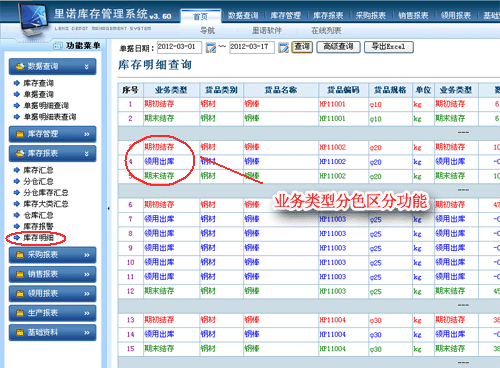The height and width of the screenshot is (368, 500).
Task: Click the arrow icon beside 库存查询
Action: 16,83
